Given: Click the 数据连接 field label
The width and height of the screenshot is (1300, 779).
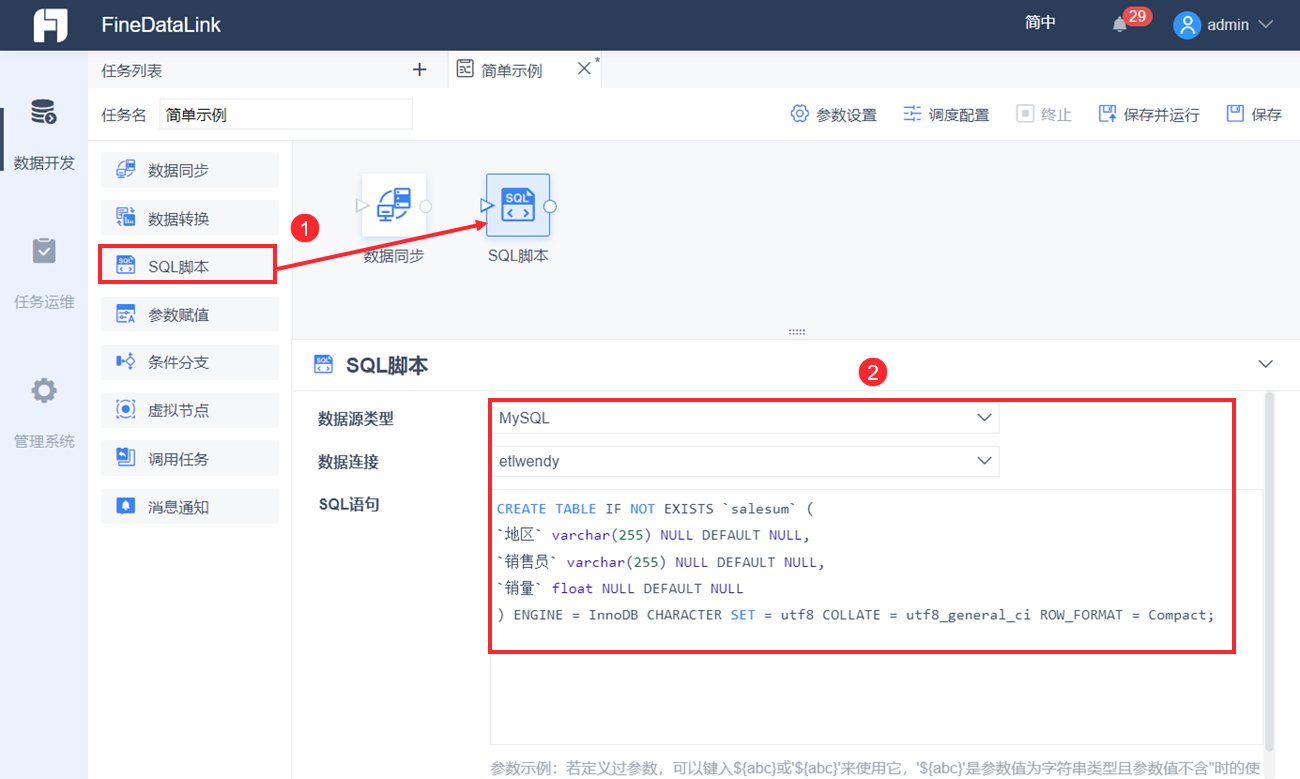Looking at the screenshot, I should 348,462.
